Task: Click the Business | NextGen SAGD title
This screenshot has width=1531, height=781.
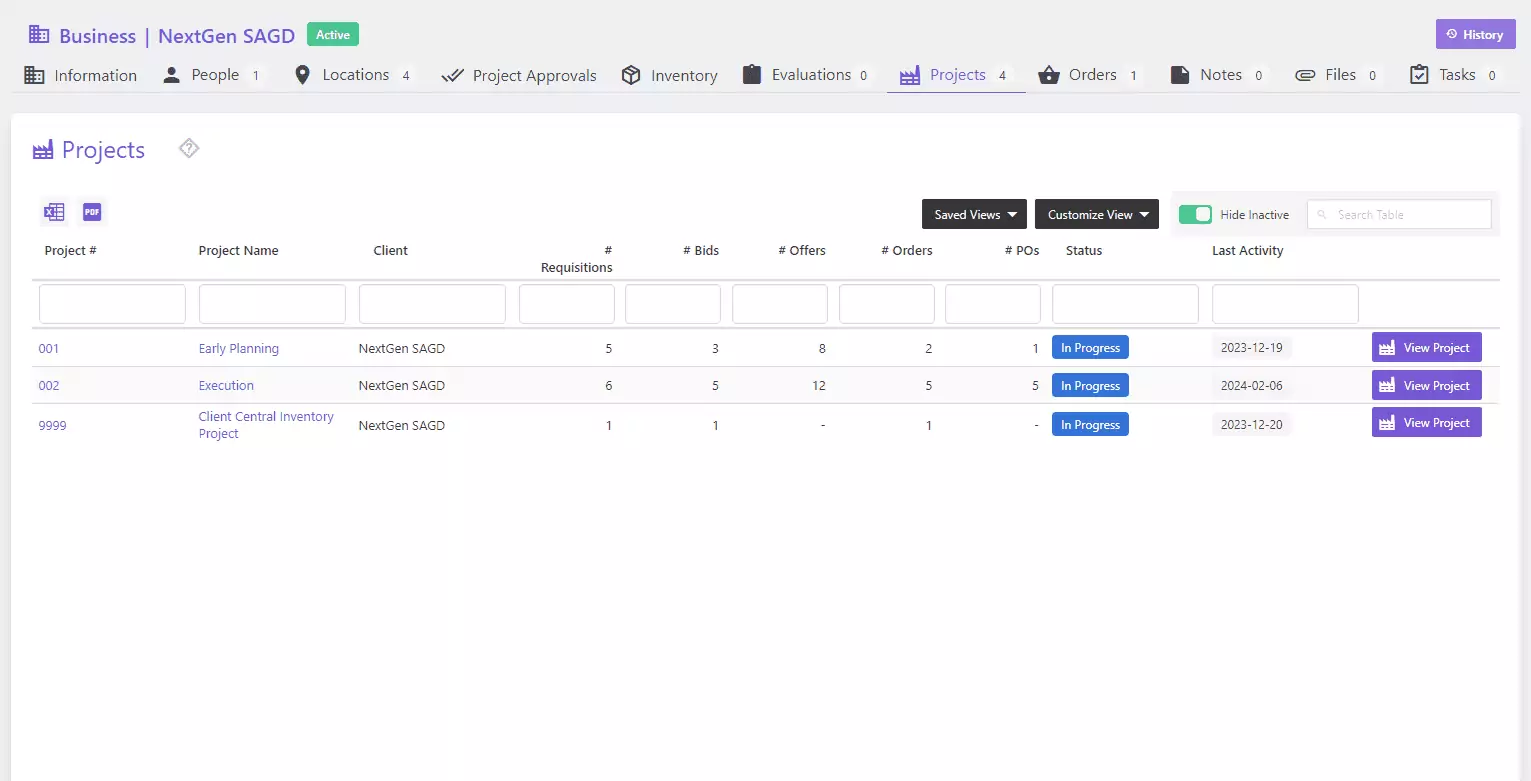Action: (x=177, y=36)
